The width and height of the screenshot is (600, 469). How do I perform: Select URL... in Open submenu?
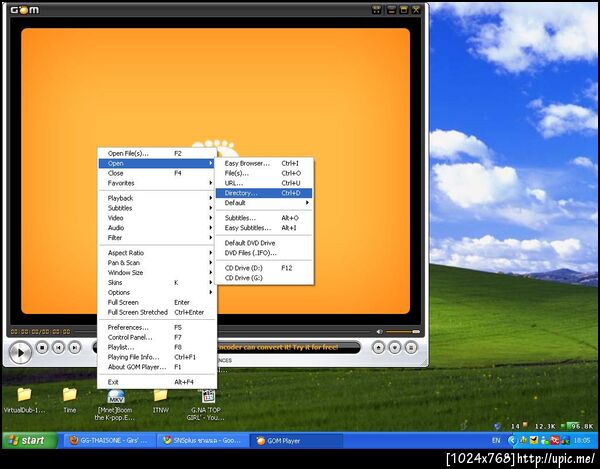point(264,183)
